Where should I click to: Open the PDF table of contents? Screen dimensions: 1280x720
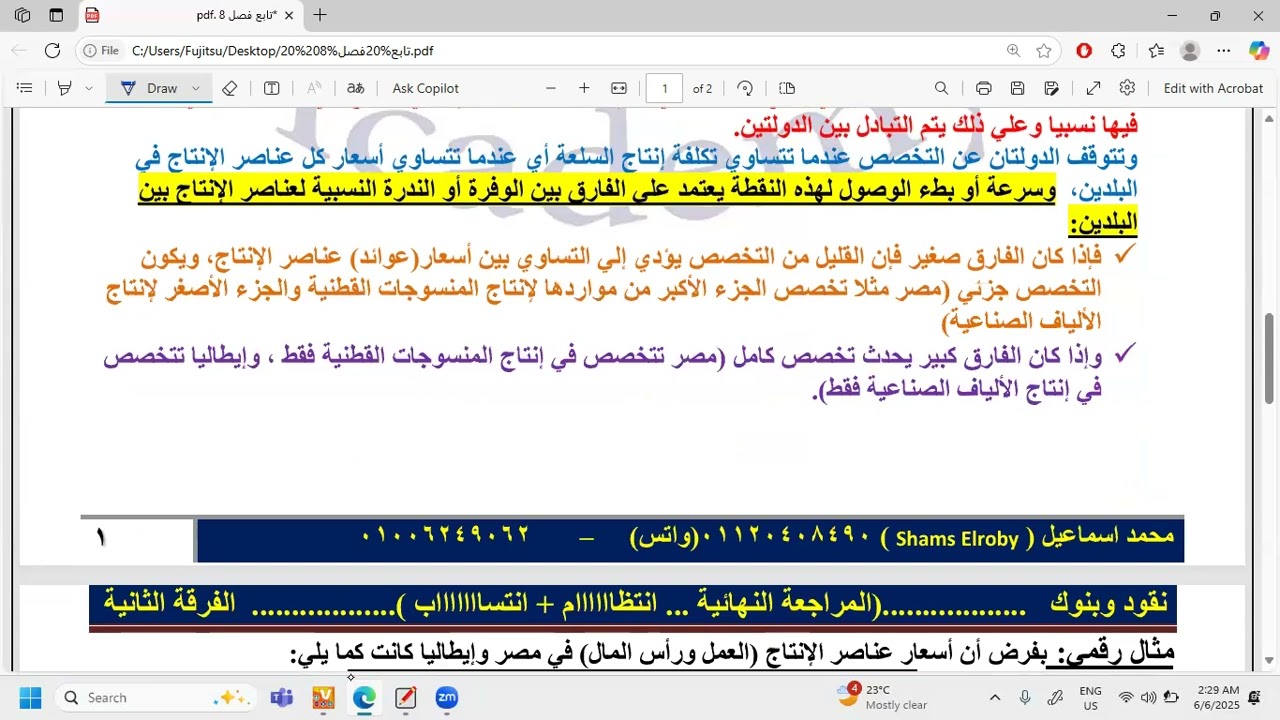[x=25, y=88]
